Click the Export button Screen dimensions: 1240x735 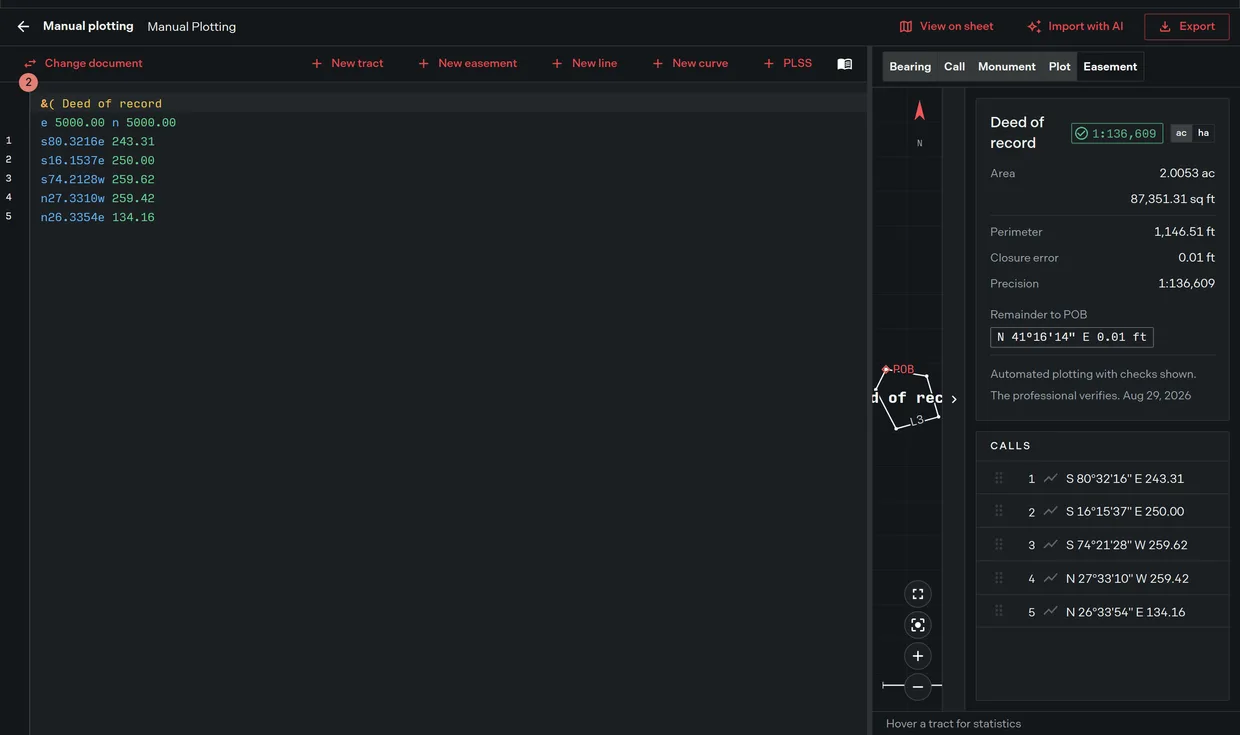1187,27
